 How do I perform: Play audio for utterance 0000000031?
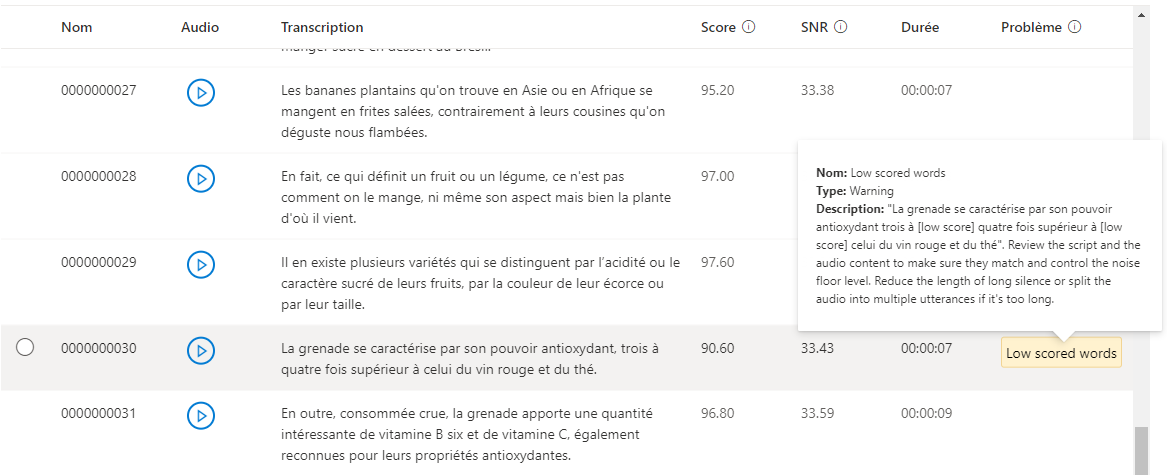coord(201,415)
